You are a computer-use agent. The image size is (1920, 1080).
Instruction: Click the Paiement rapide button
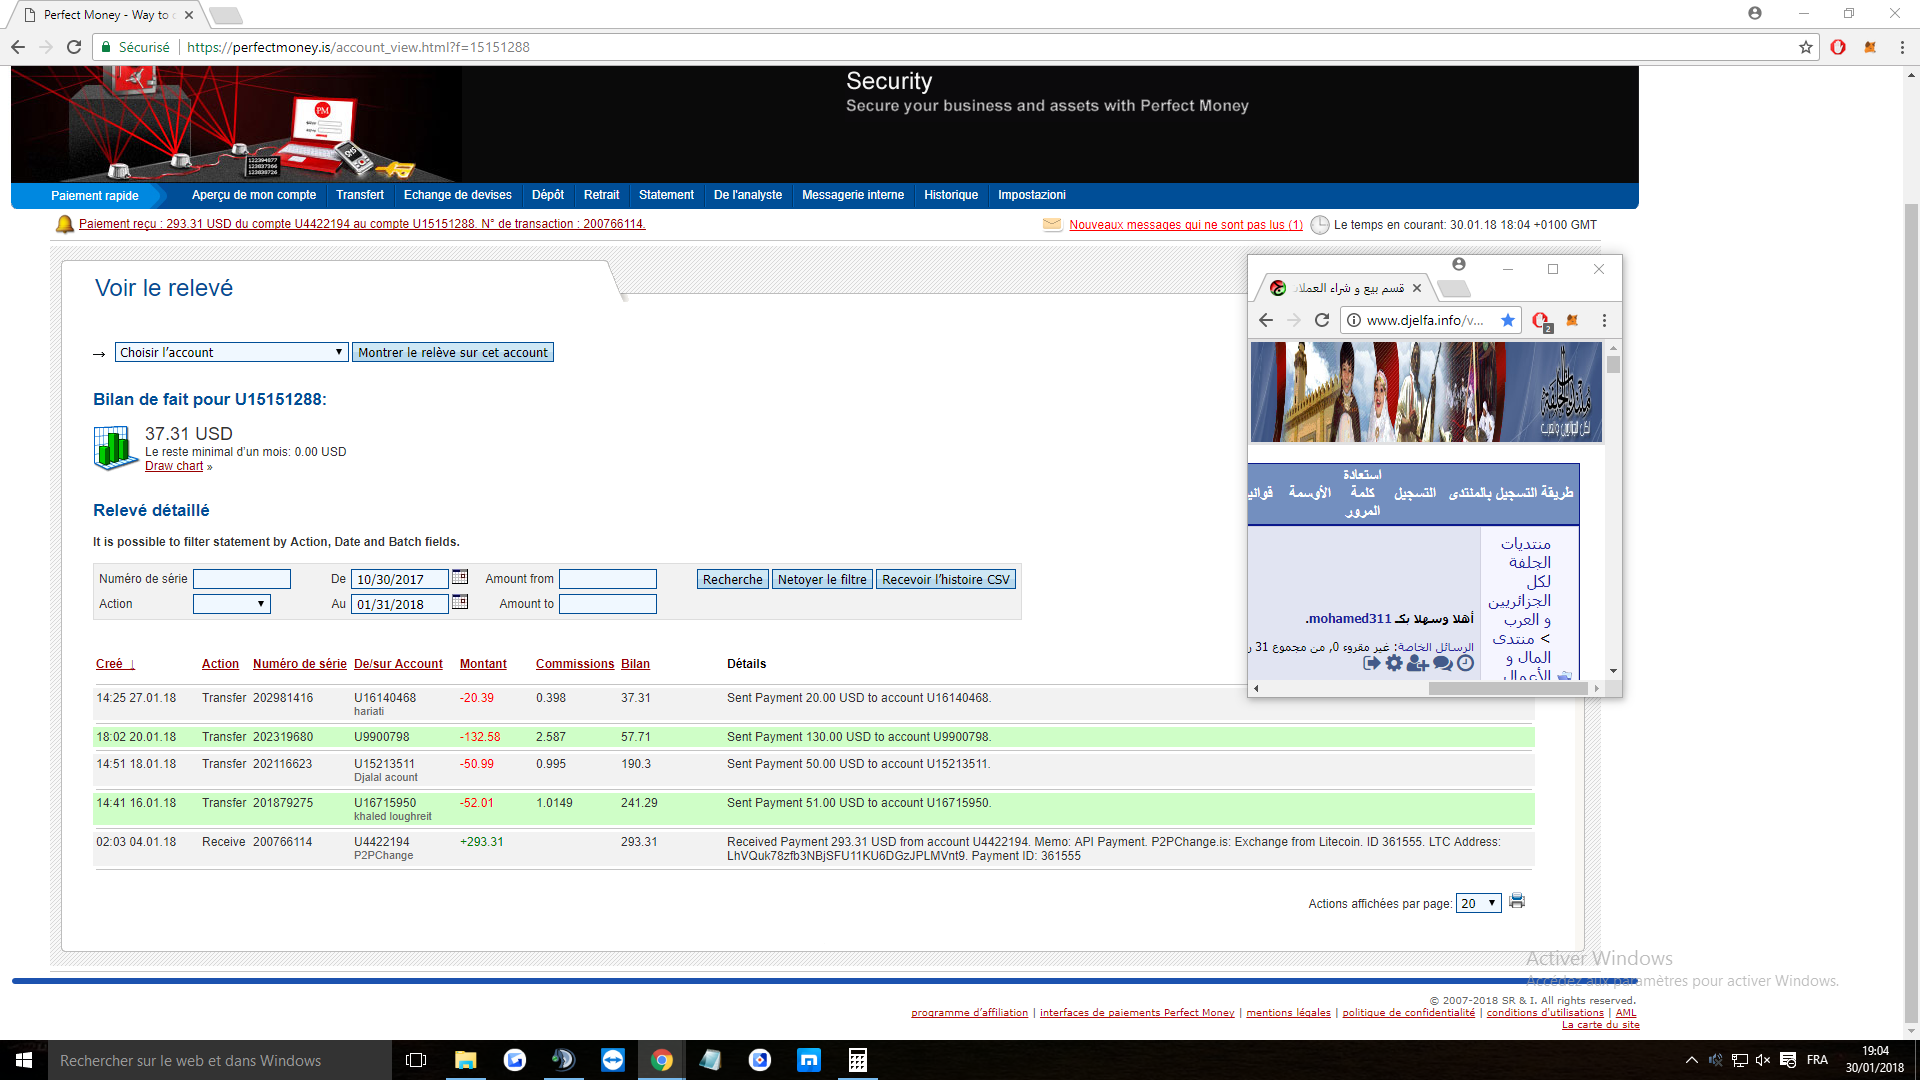click(x=95, y=196)
